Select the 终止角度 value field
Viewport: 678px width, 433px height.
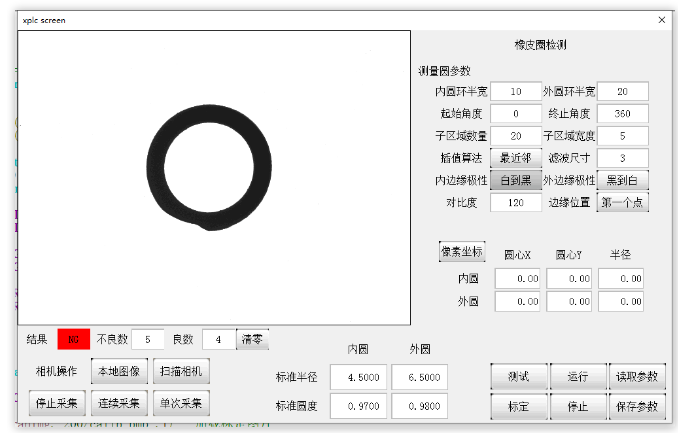pos(623,114)
